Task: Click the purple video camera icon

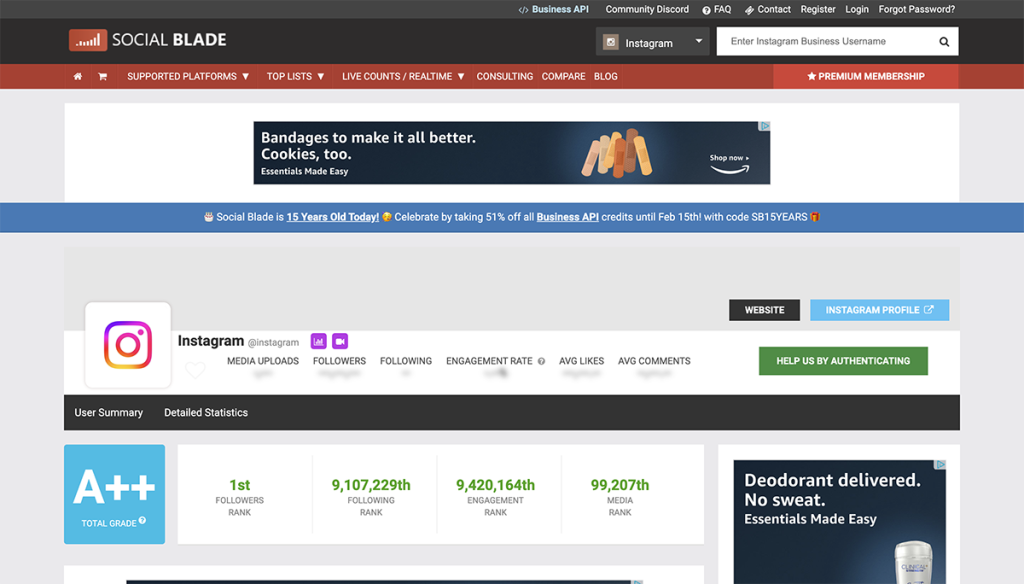Action: (342, 341)
